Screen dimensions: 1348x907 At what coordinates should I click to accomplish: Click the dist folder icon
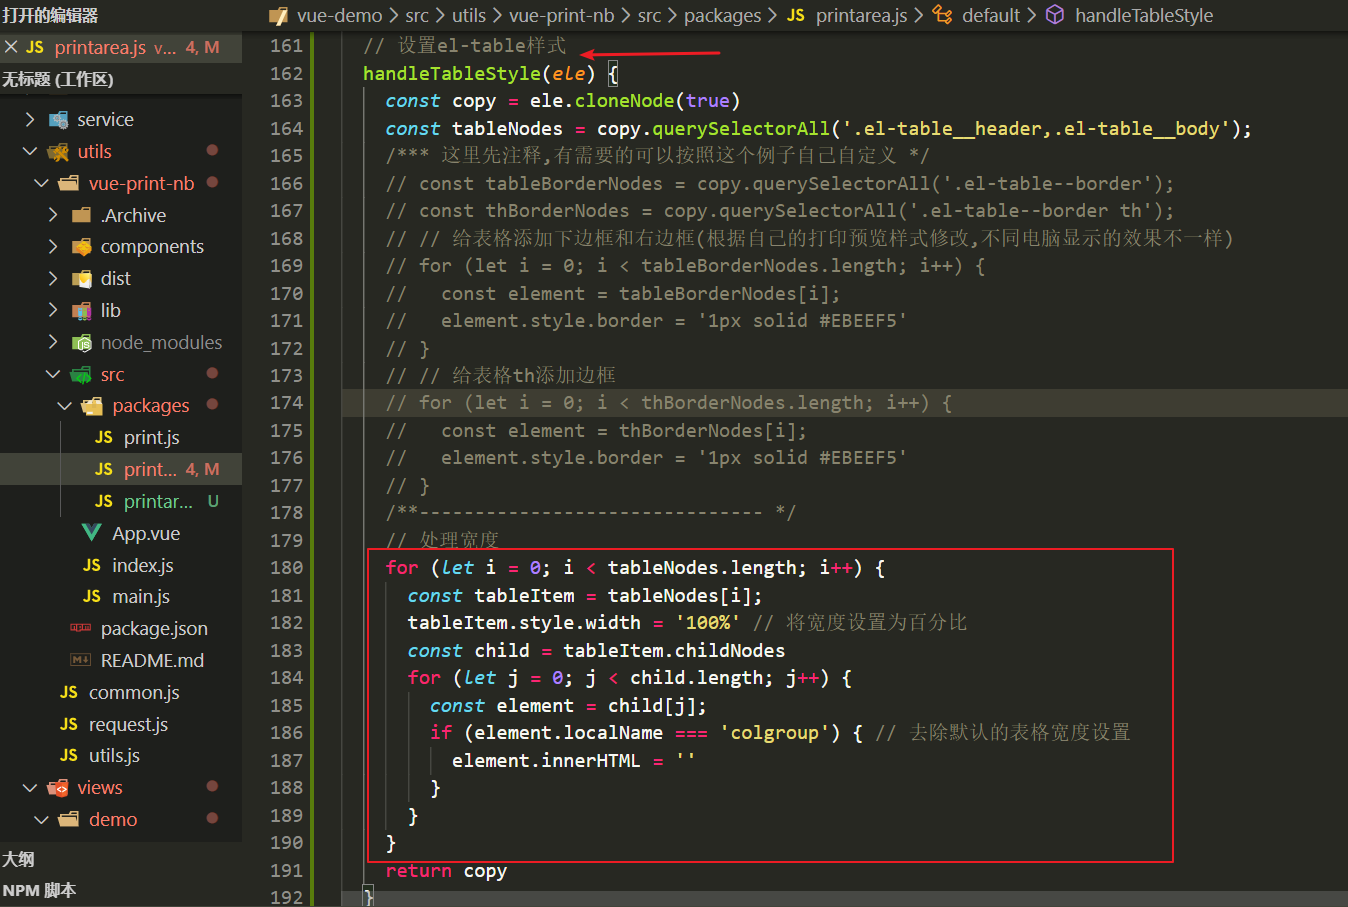(x=82, y=278)
